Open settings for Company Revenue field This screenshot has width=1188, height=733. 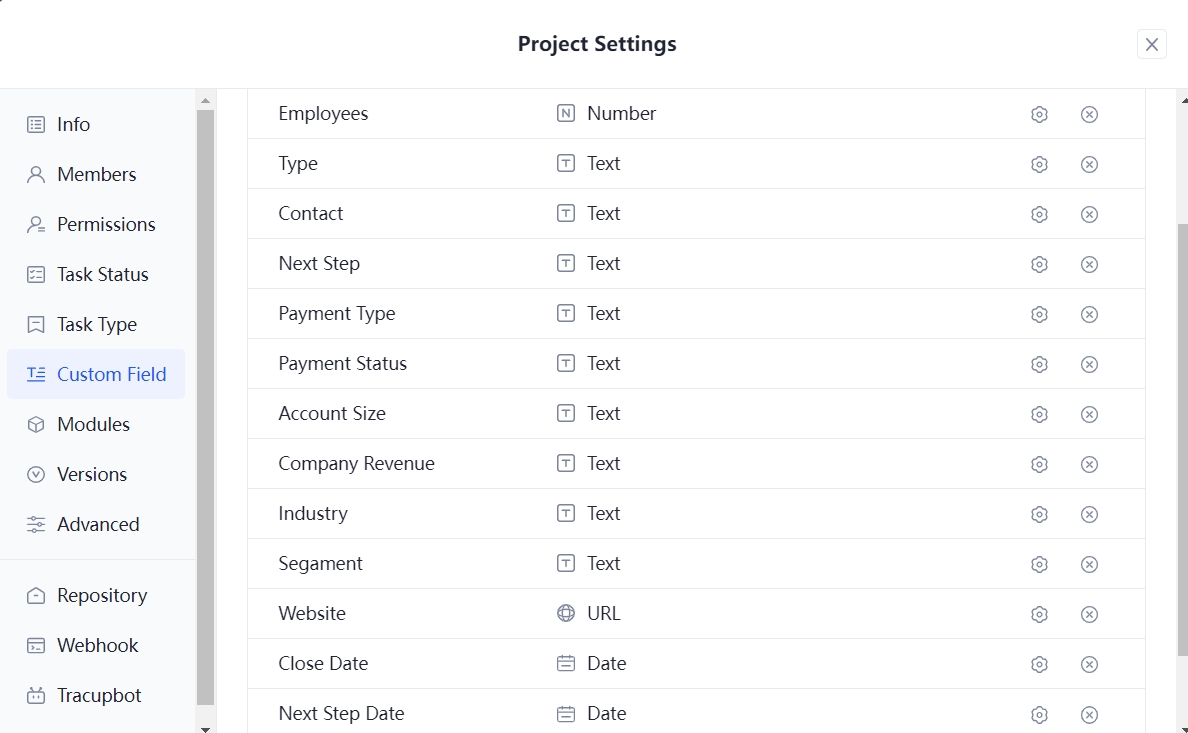click(x=1039, y=464)
